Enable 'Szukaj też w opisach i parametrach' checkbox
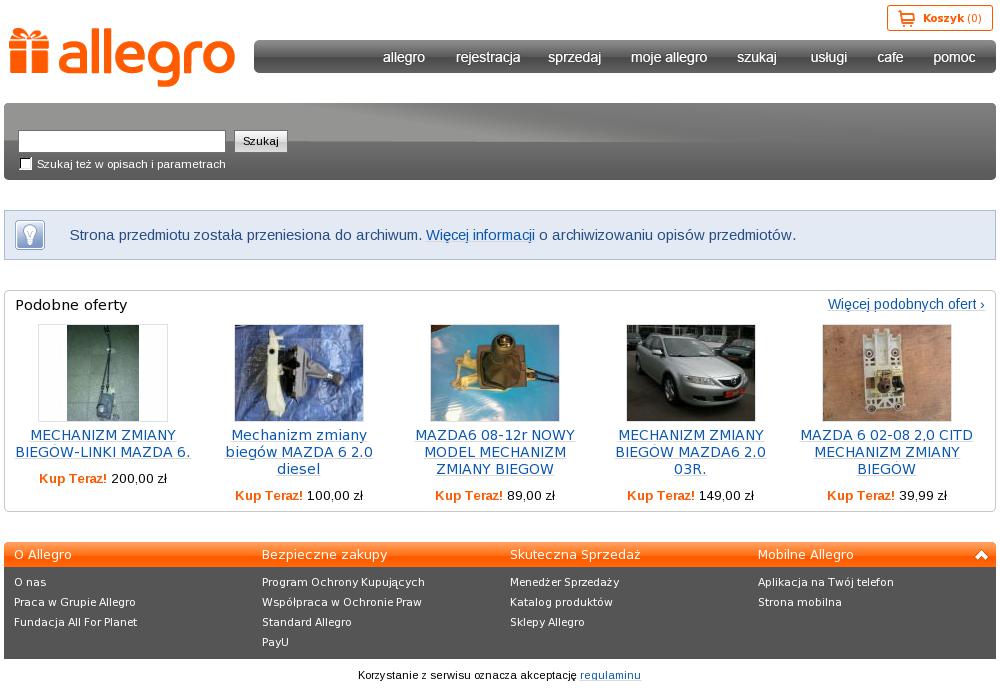The image size is (1000, 695). 26,164
